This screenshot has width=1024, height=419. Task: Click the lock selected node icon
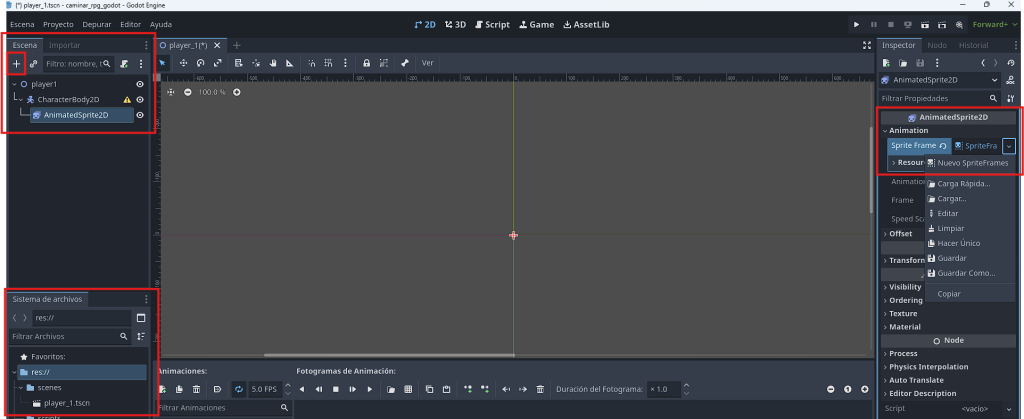[x=367, y=63]
